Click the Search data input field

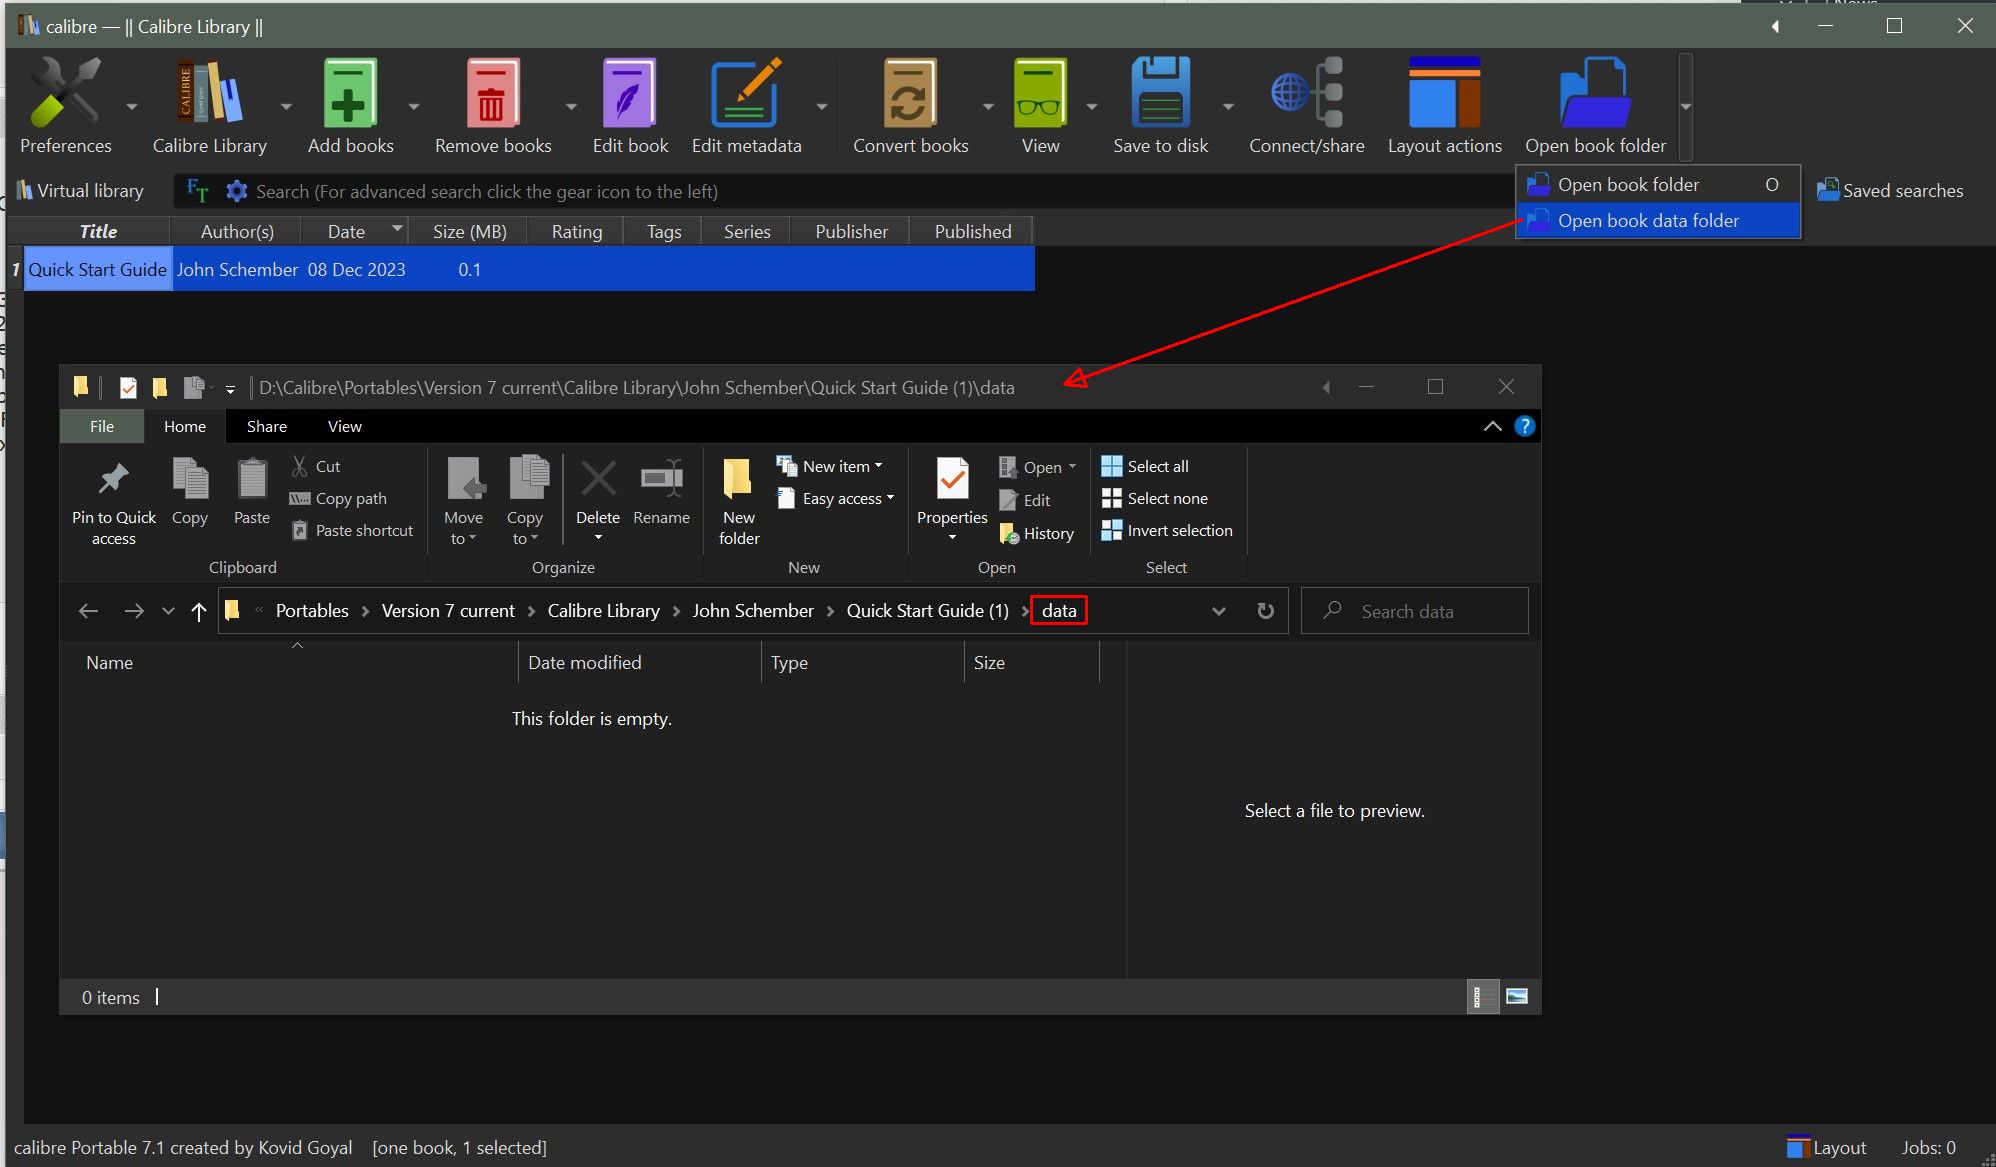1430,611
